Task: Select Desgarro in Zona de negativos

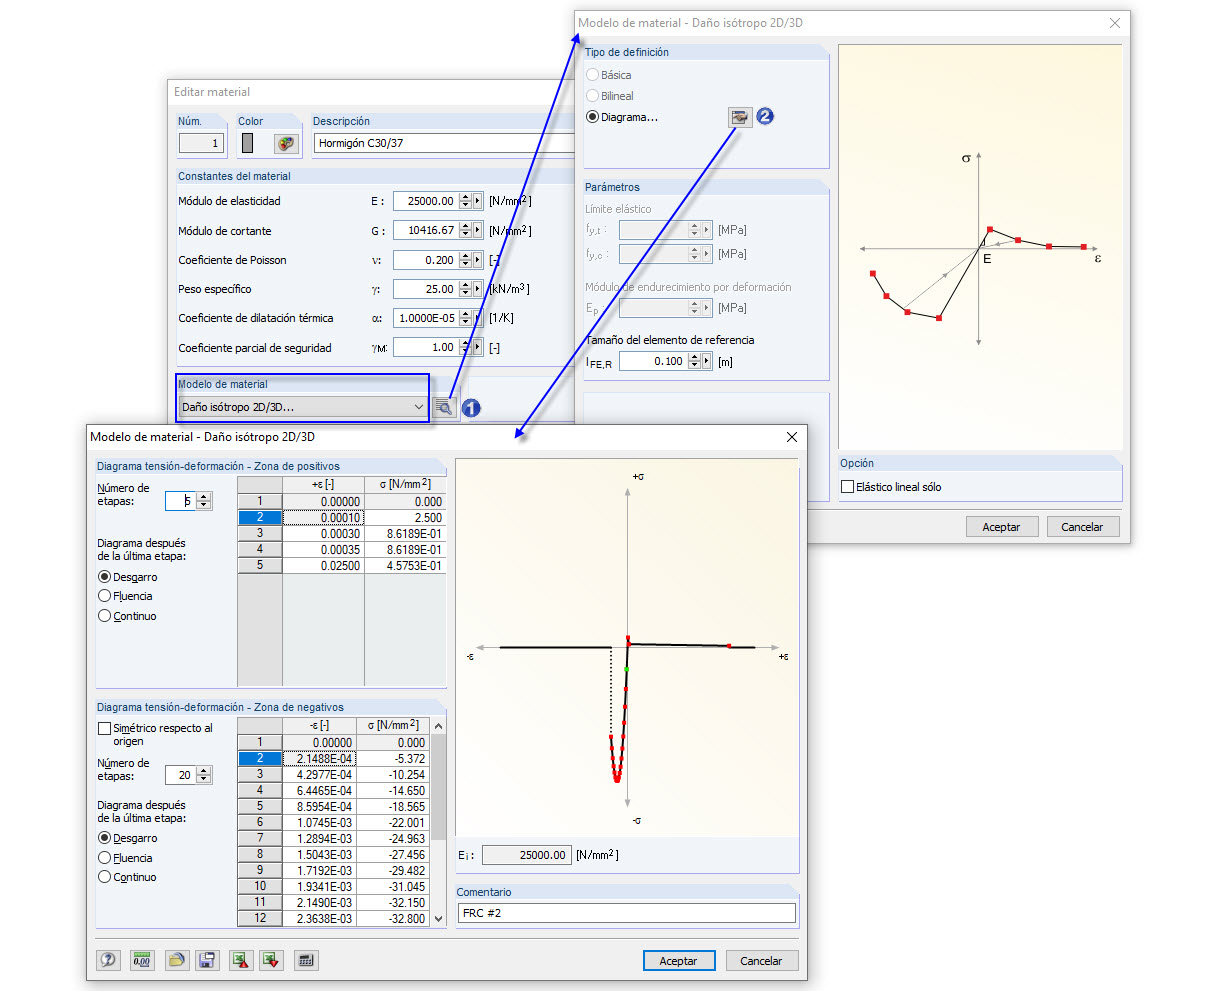Action: point(104,838)
